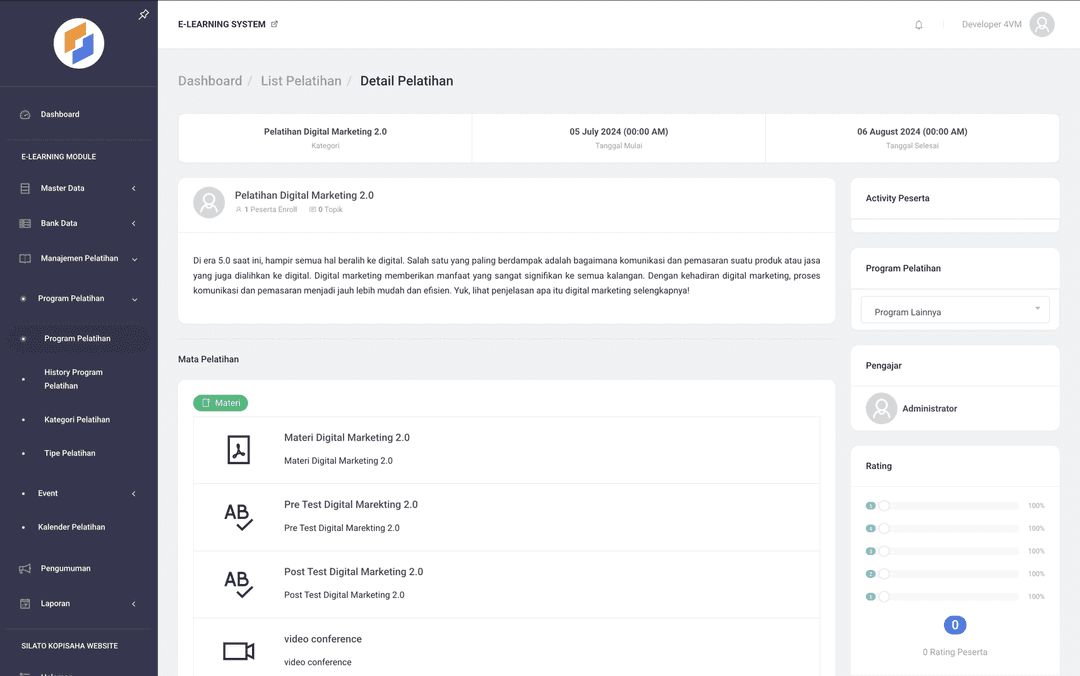Go to List Pelatihan breadcrumb link
The image size is (1080, 676).
[301, 81]
